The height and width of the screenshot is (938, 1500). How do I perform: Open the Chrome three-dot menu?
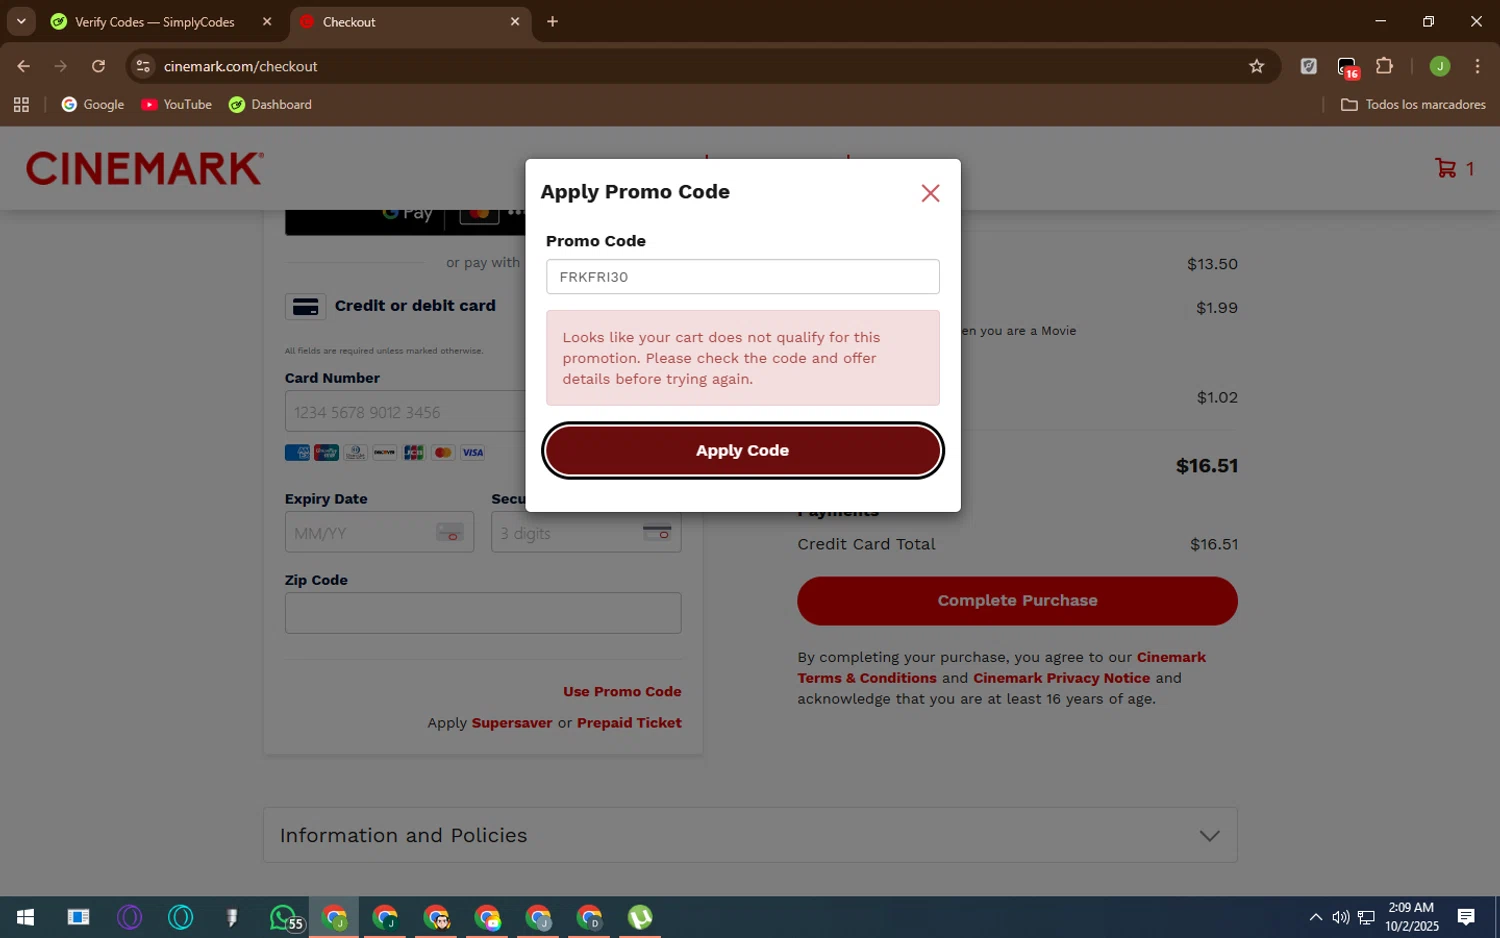click(x=1477, y=66)
